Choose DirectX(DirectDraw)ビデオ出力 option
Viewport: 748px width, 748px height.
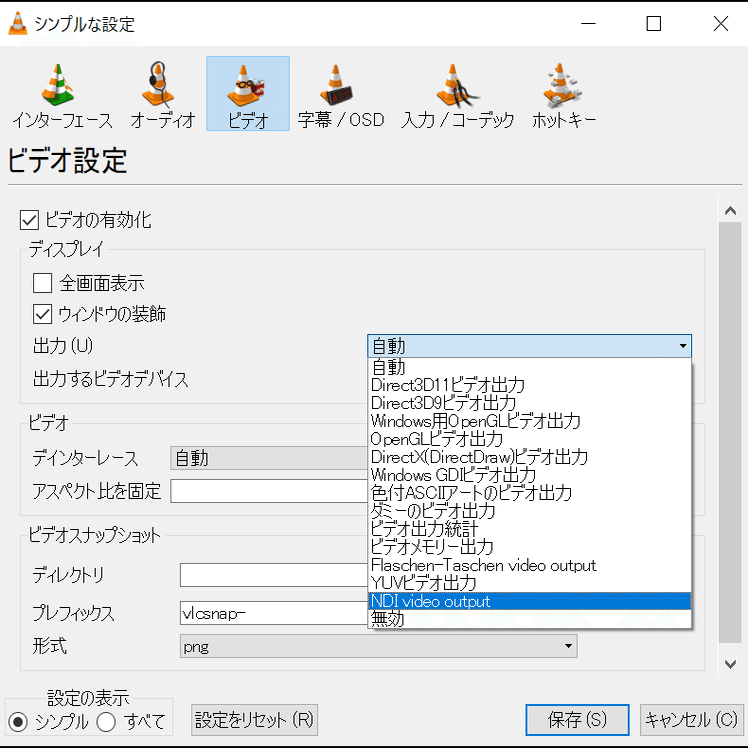[530, 457]
